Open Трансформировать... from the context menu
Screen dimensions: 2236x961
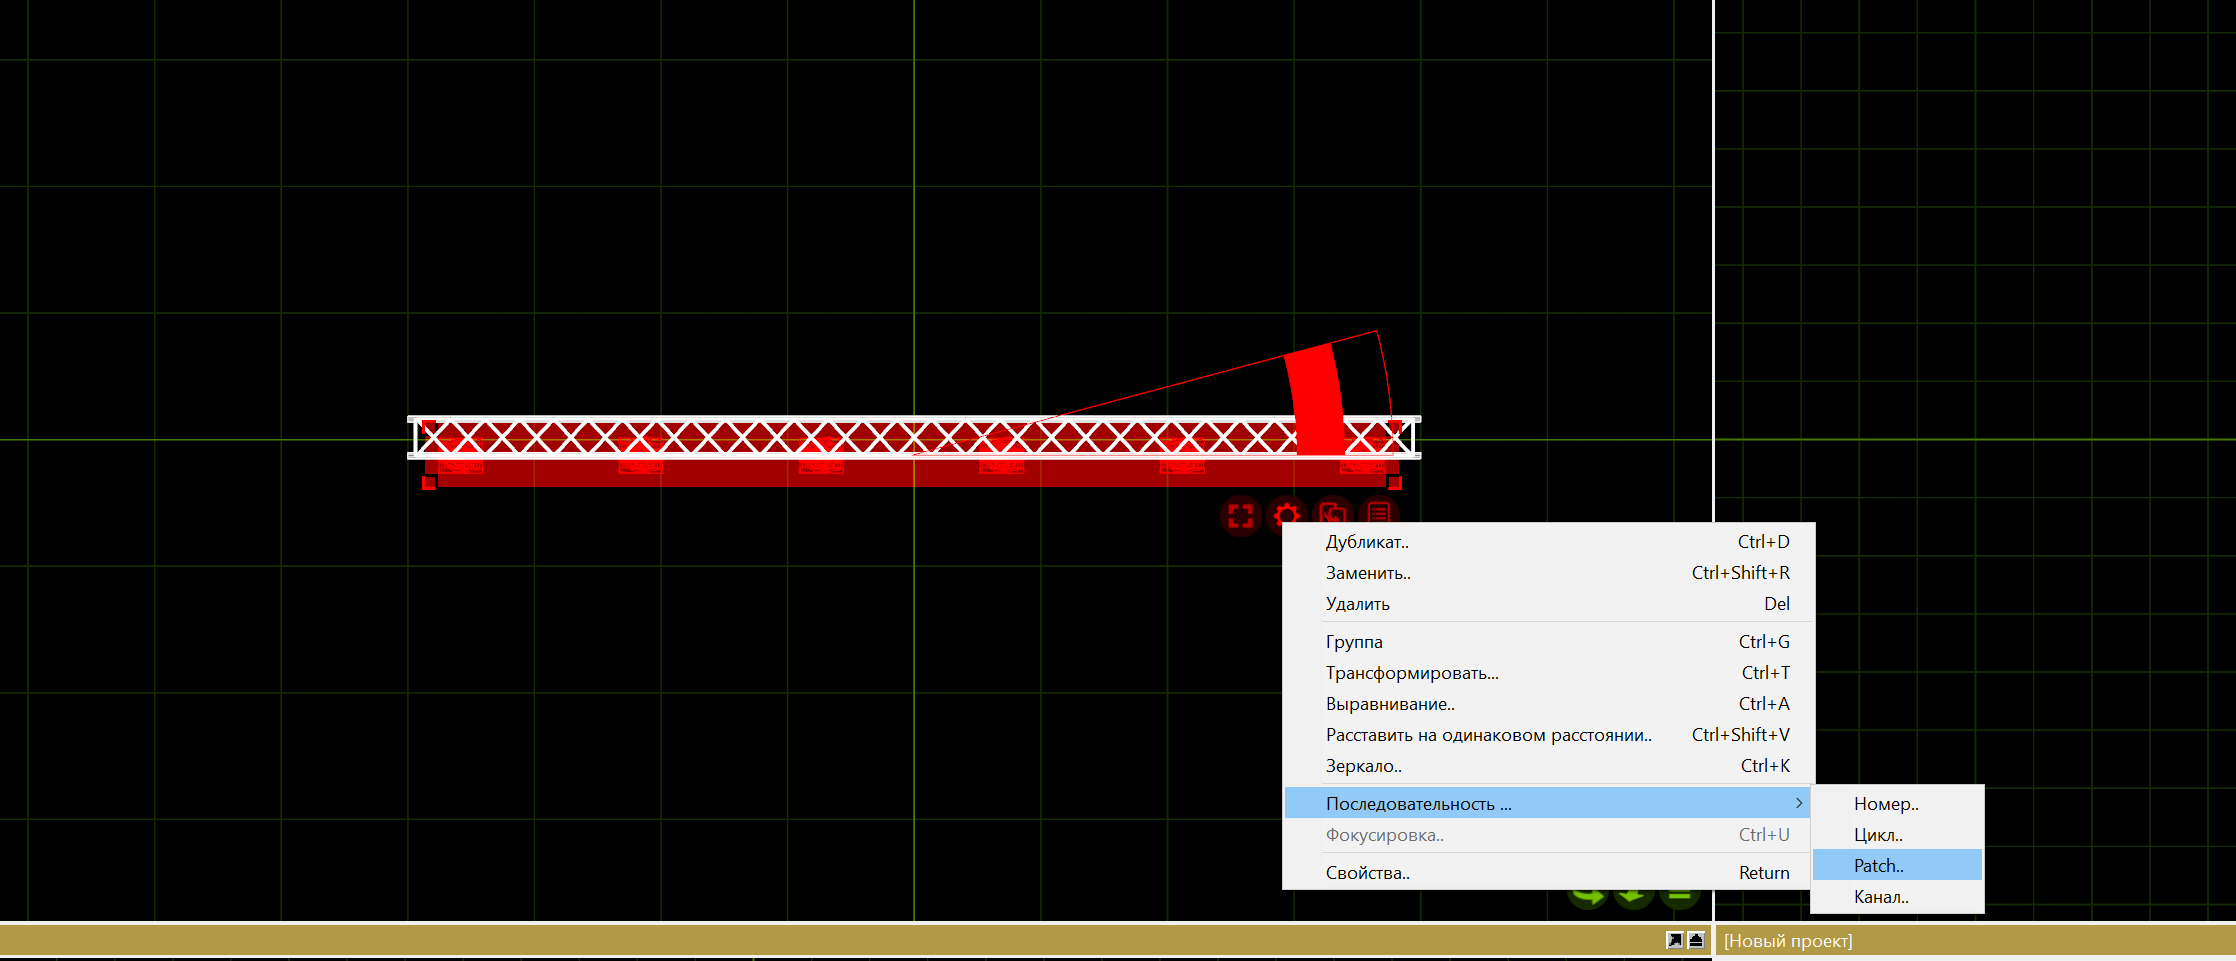[1549, 673]
